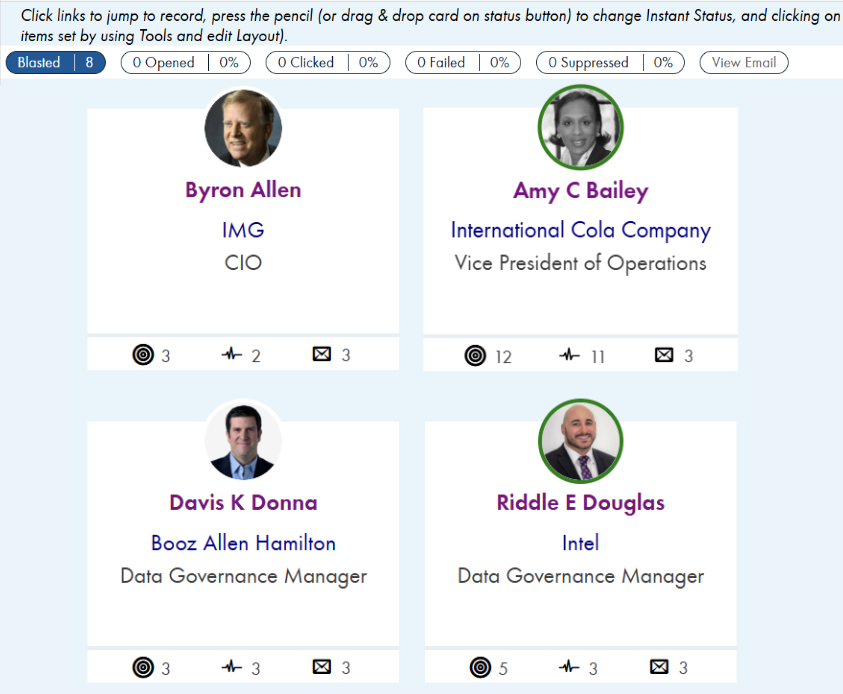Click Amy C Bailey's profile photo
Viewport: 843px width, 694px height.
point(581,128)
